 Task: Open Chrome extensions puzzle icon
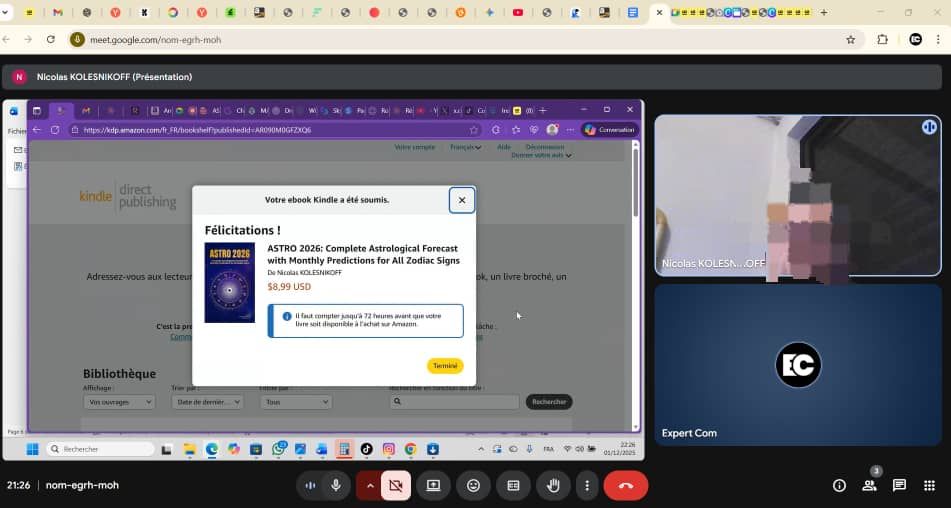coord(882,40)
